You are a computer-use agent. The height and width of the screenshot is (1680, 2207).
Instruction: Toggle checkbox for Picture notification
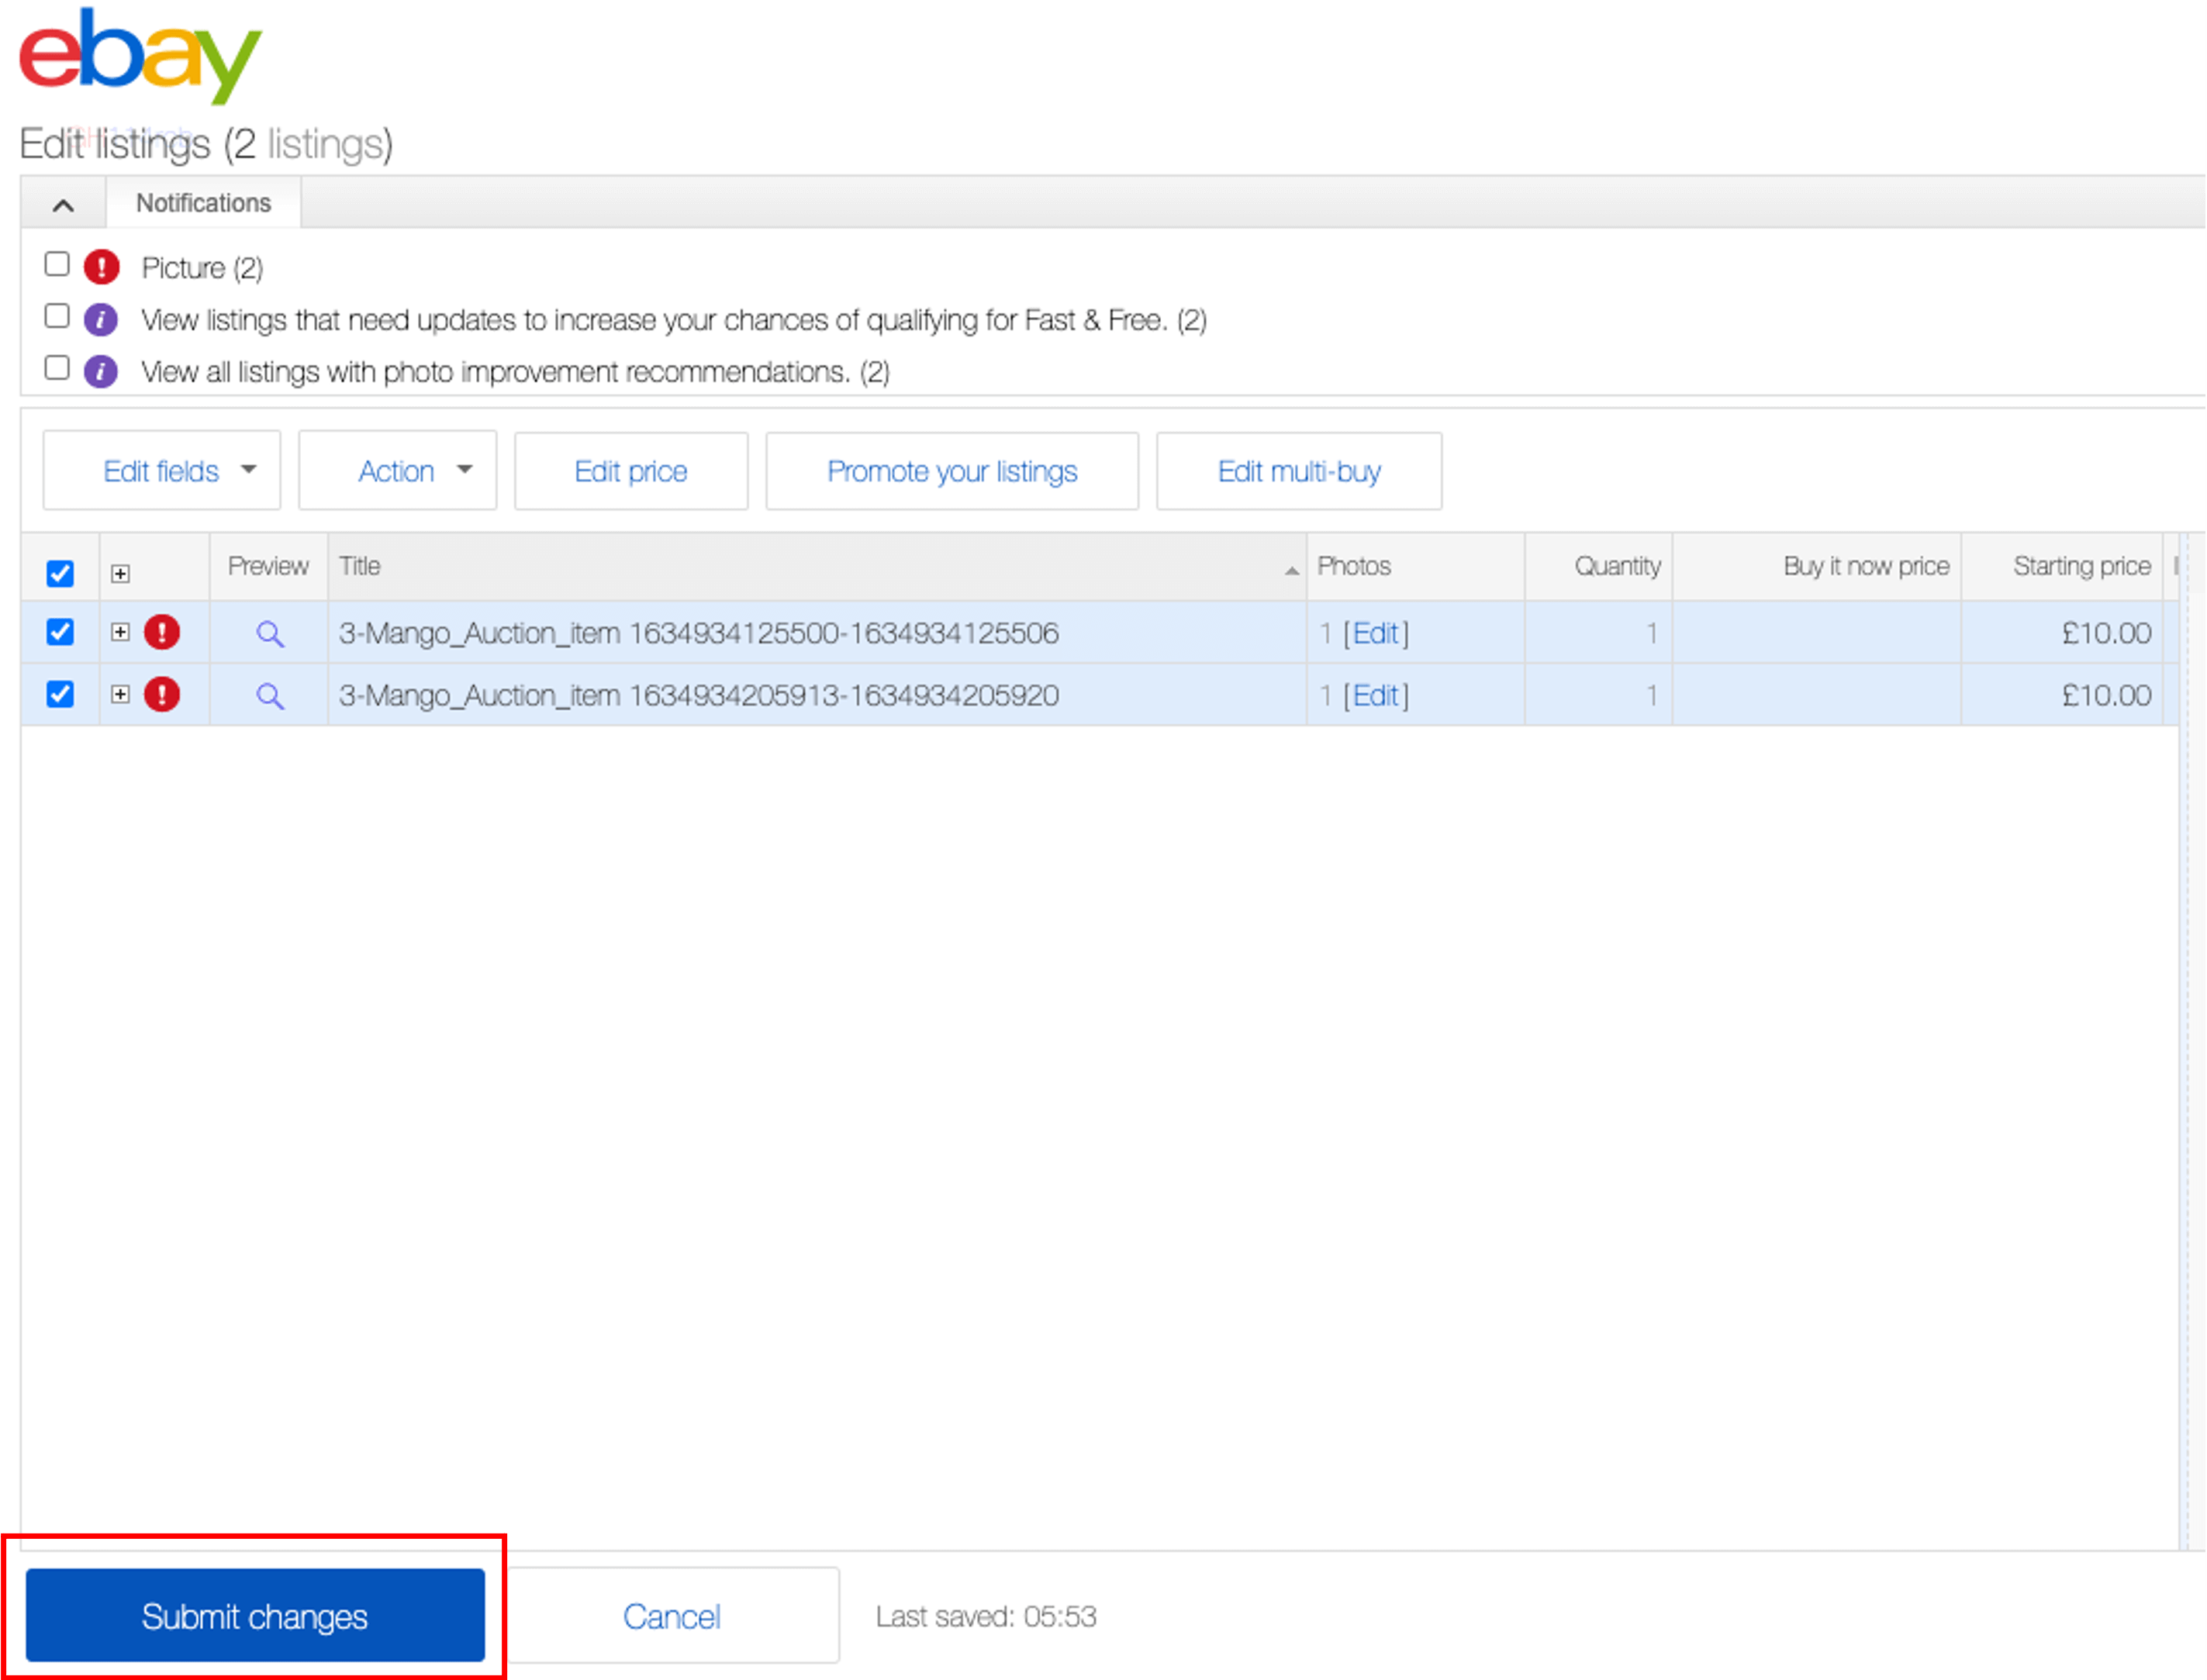point(55,268)
